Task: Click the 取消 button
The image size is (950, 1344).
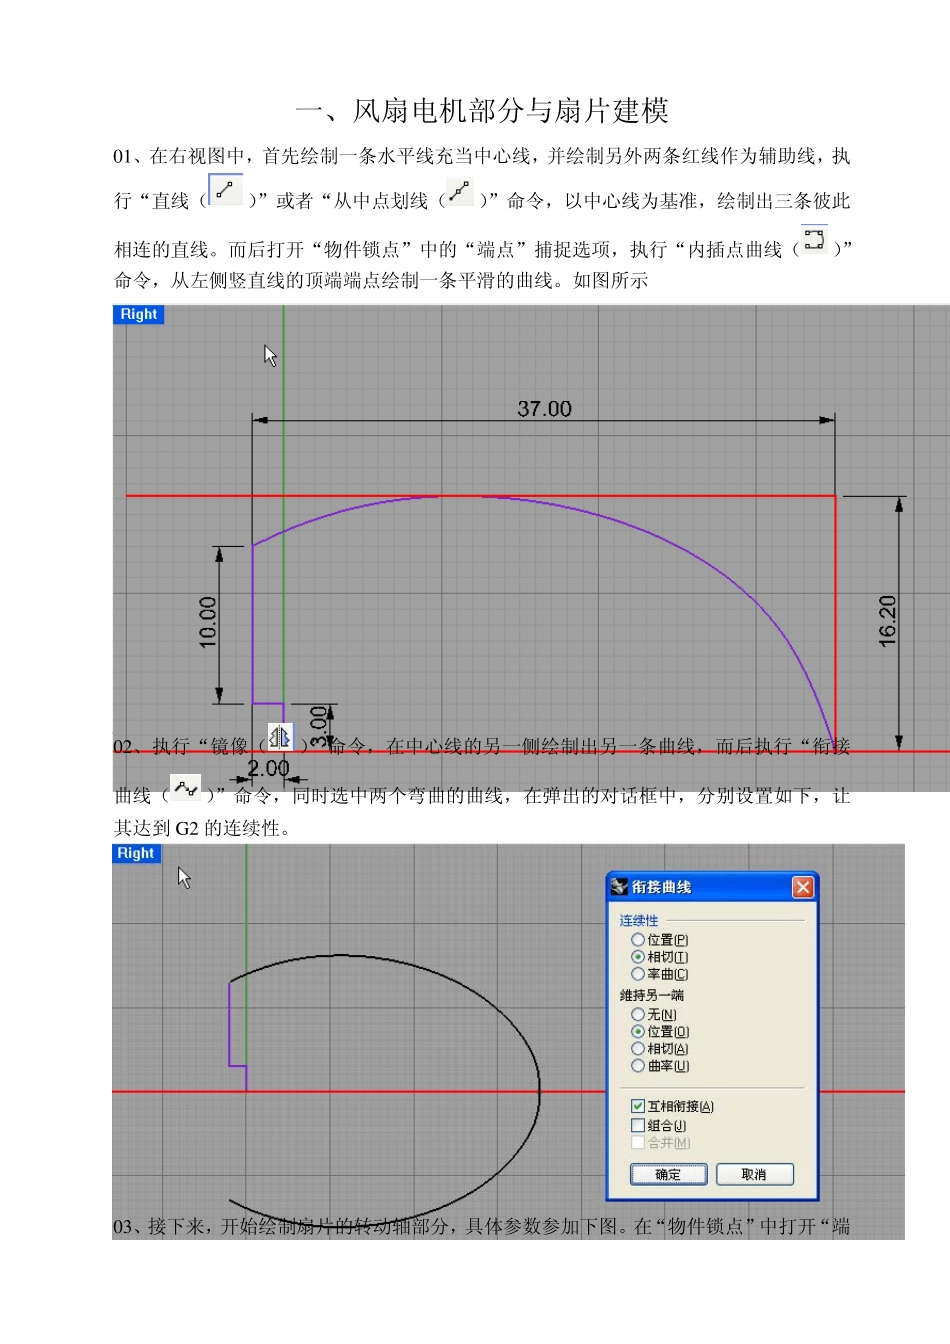Action: click(x=755, y=1174)
